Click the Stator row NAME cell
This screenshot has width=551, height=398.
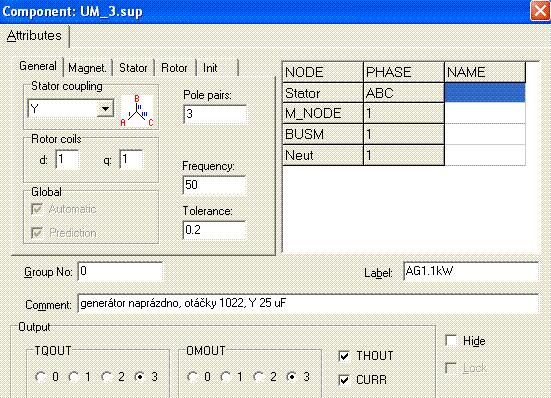point(485,93)
